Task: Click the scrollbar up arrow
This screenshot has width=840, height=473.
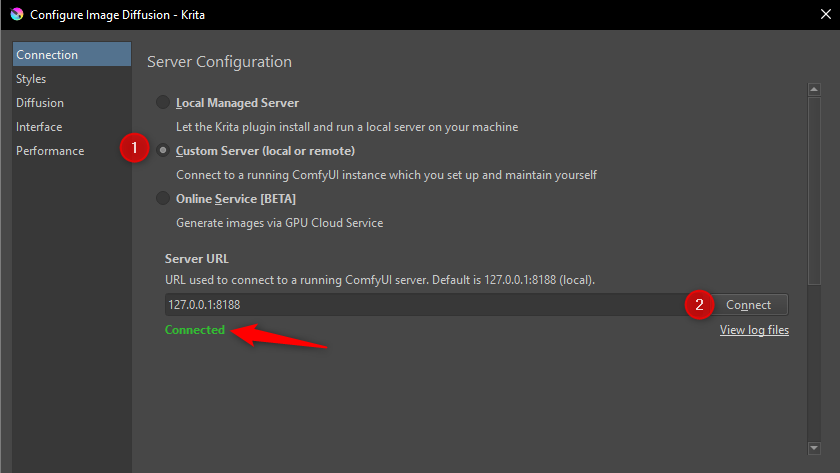Action: (x=814, y=89)
